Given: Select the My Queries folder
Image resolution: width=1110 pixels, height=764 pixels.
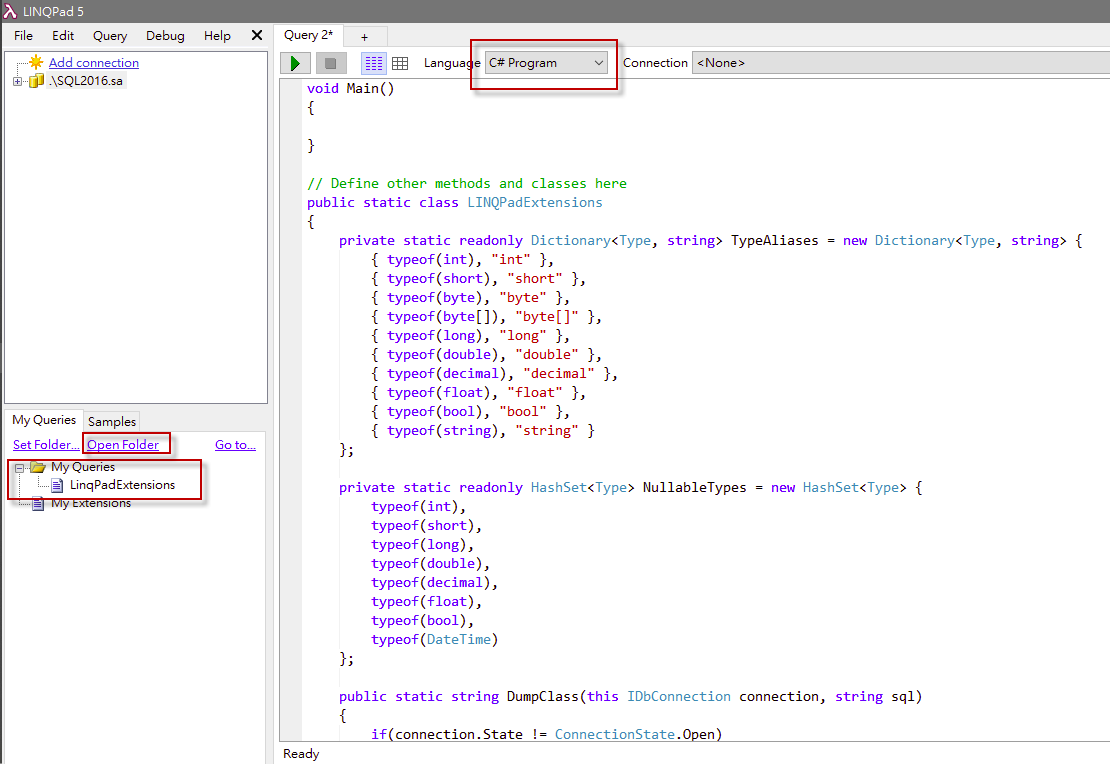Looking at the screenshot, I should pyautogui.click(x=83, y=467).
